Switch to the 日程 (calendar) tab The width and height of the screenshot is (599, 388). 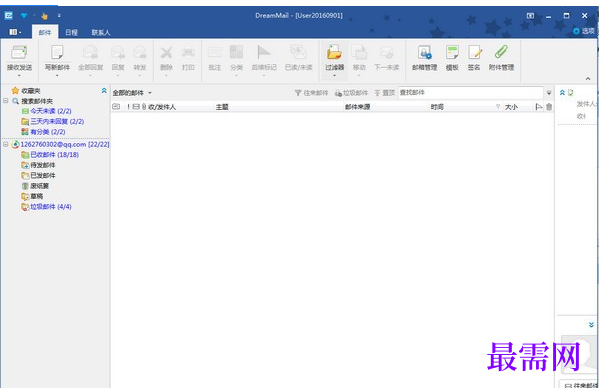pyautogui.click(x=71, y=32)
